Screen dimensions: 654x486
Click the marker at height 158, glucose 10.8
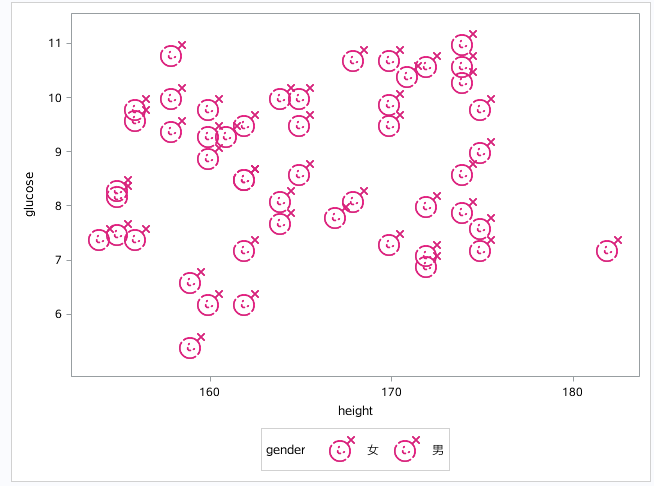click(171, 55)
